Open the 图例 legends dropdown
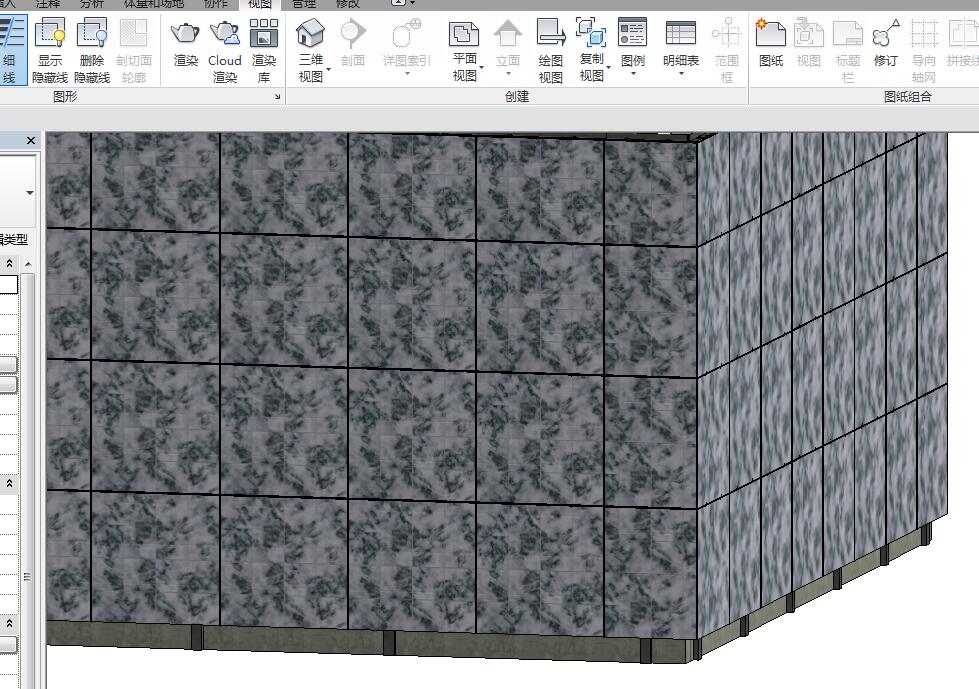Screen dimensions: 979x689 click(x=632, y=74)
